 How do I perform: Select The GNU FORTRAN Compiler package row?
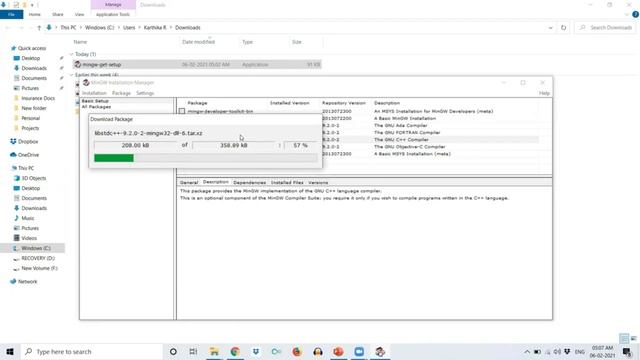[x=407, y=133]
